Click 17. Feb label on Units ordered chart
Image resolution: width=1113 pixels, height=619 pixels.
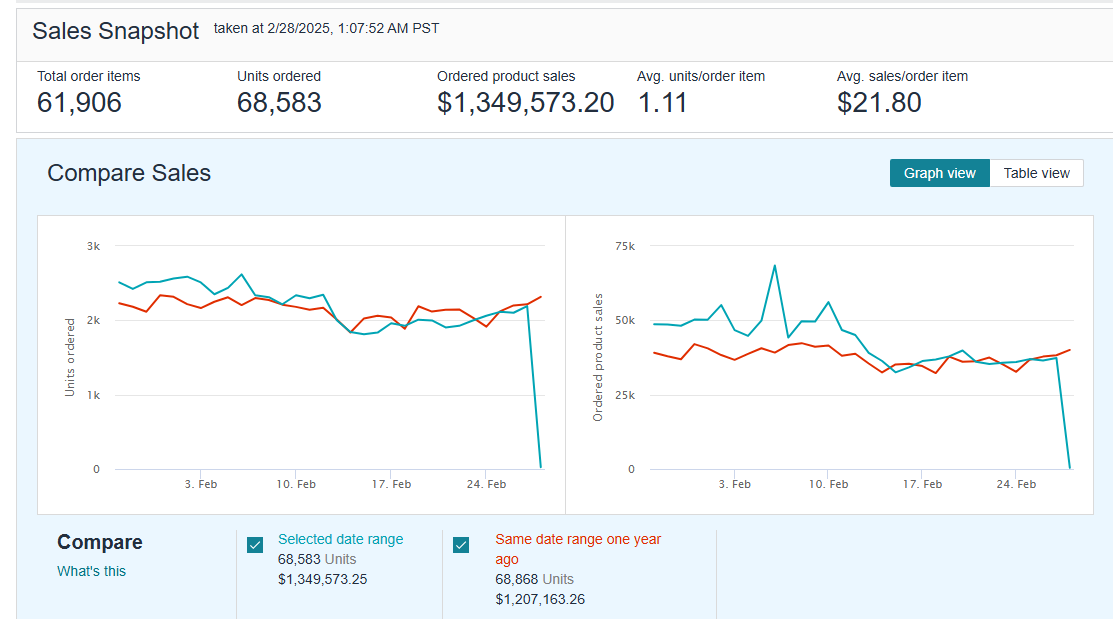point(391,484)
